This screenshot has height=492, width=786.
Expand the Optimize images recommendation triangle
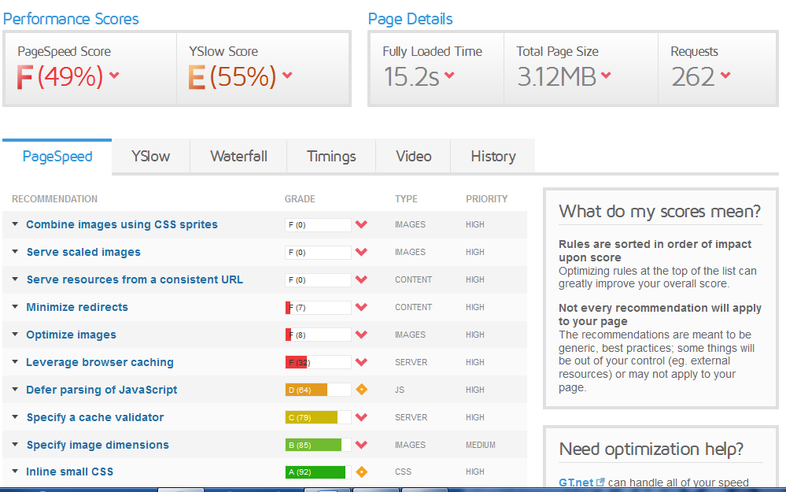point(15,335)
